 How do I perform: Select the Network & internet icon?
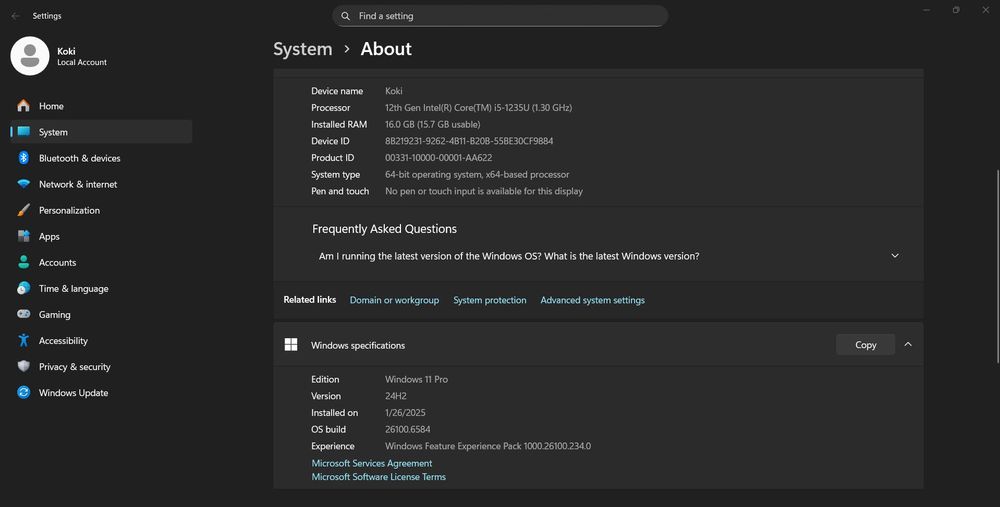tap(23, 184)
